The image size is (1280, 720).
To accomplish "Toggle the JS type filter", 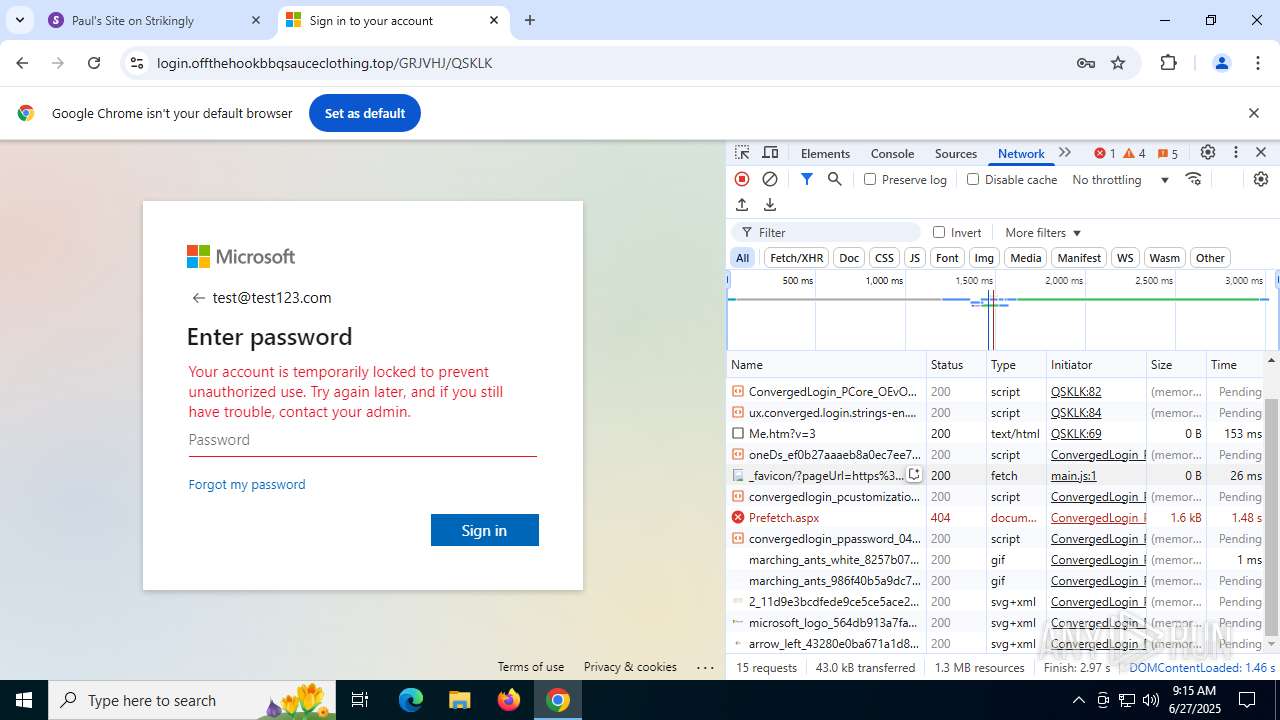I will coord(914,258).
